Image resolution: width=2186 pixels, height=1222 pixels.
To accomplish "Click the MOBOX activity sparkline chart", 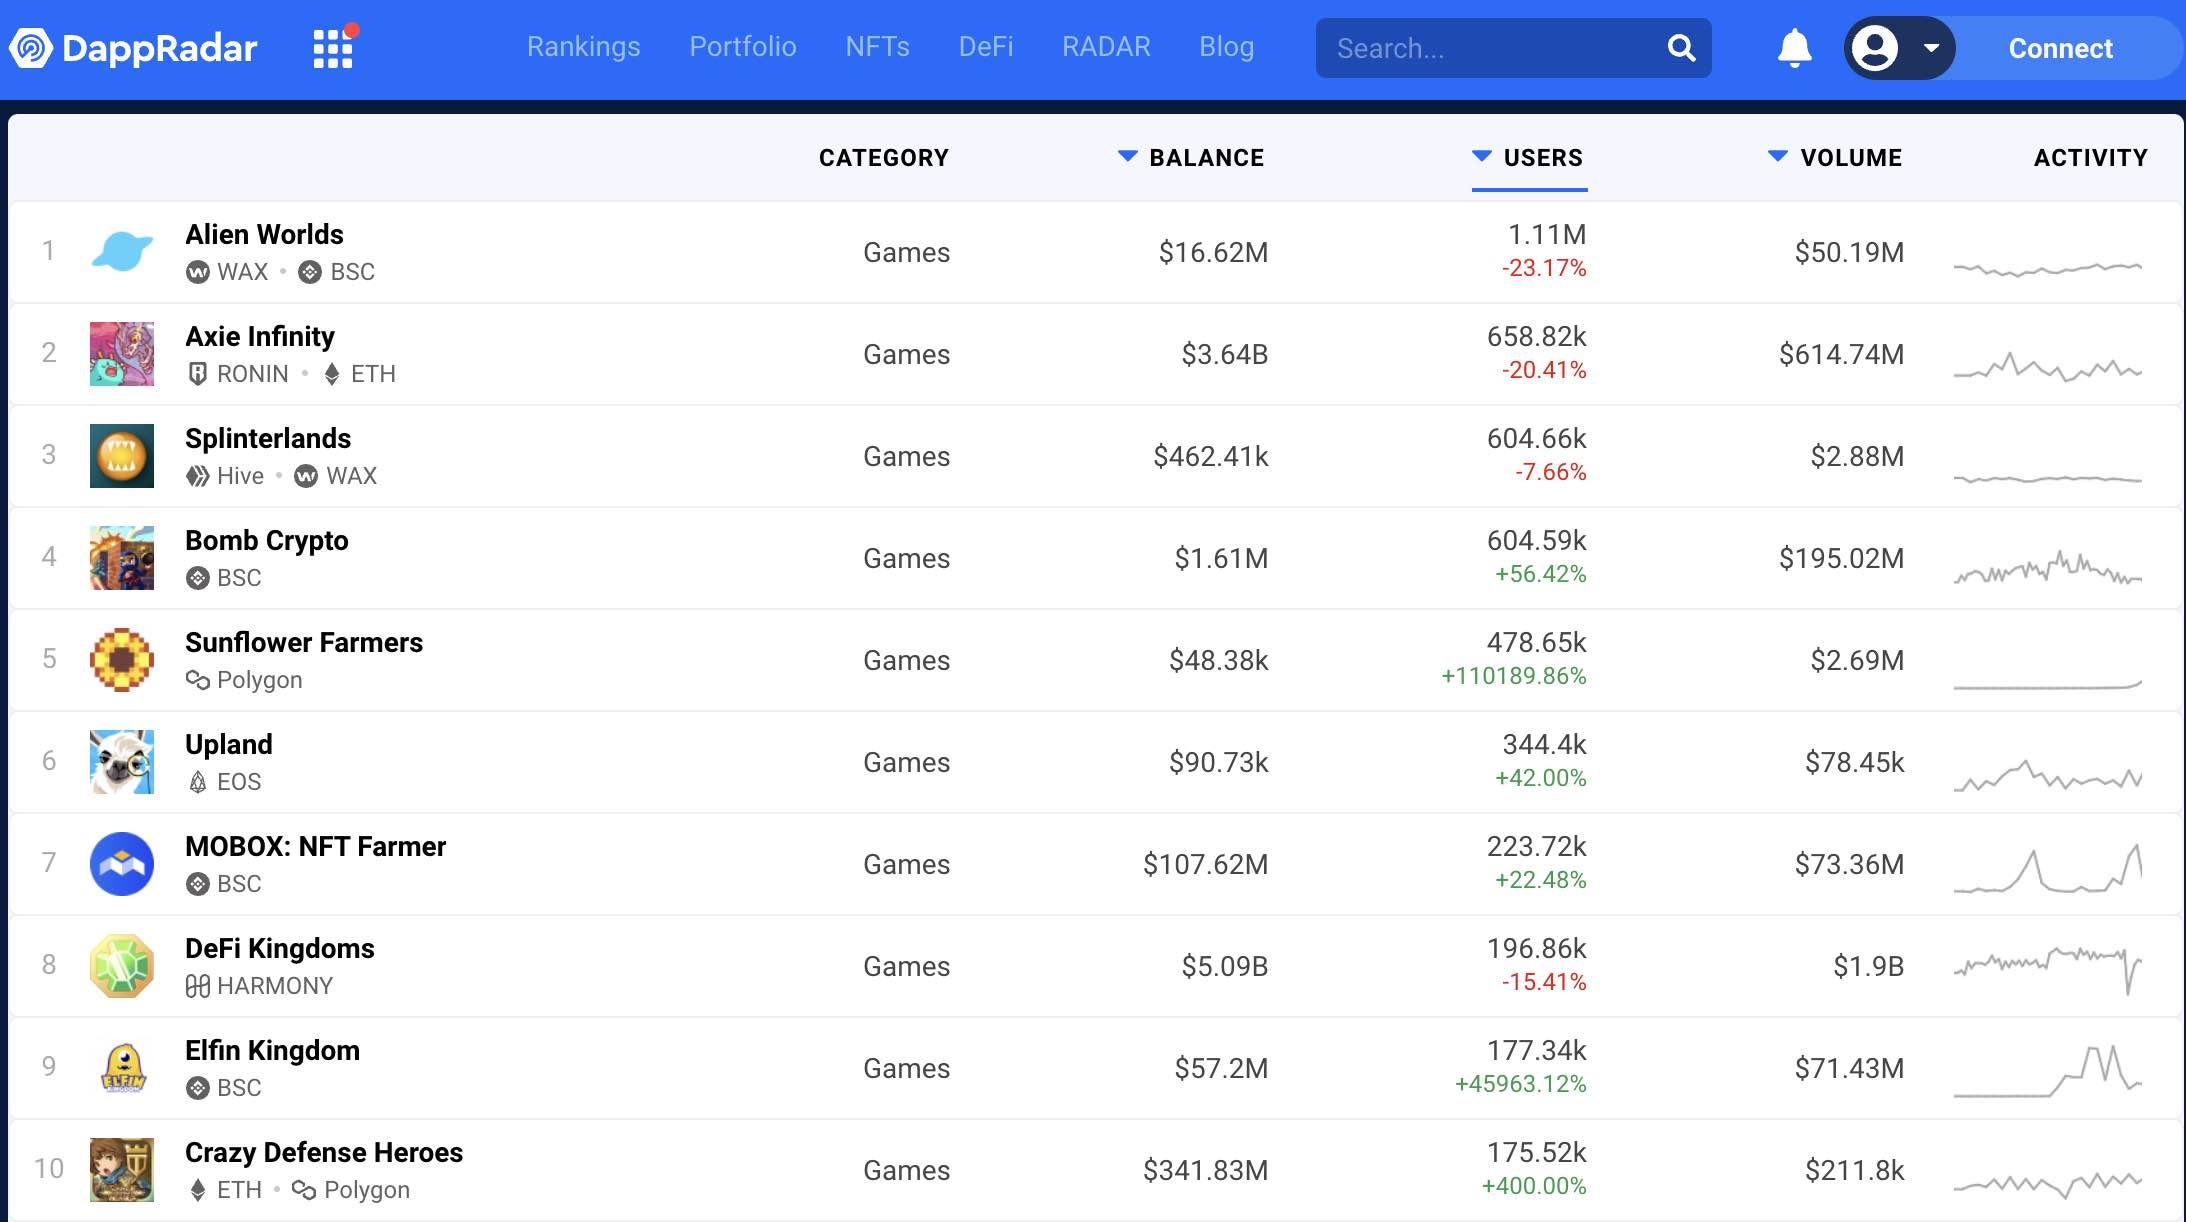I will (x=2048, y=868).
